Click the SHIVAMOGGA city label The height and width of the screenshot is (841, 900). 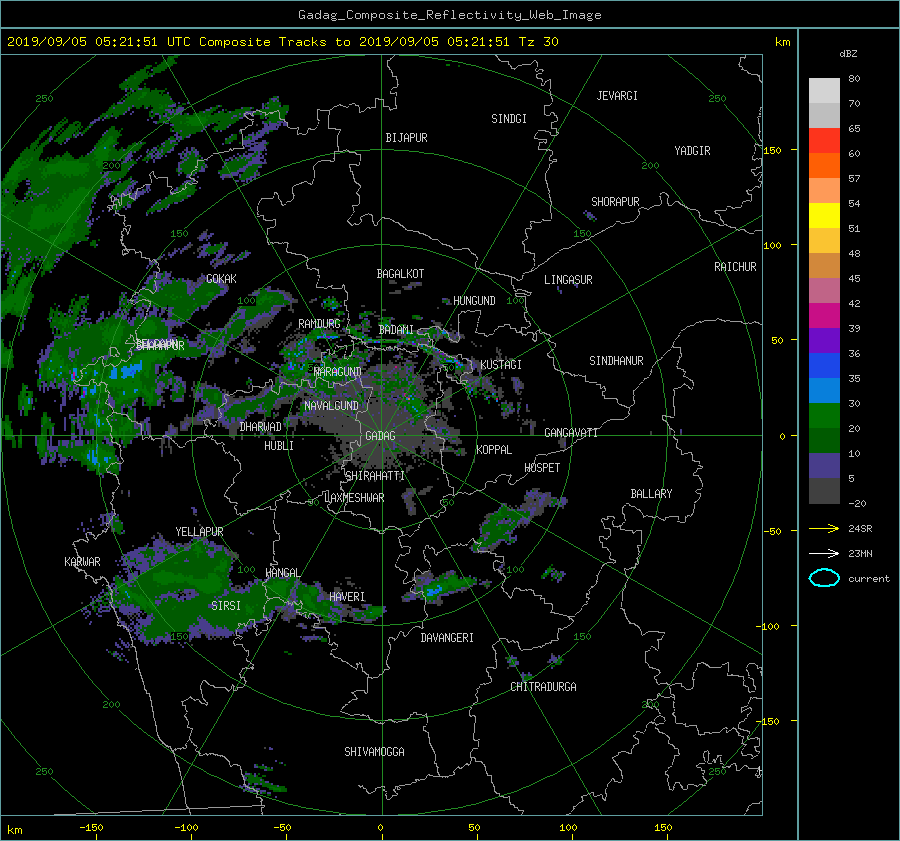(374, 752)
